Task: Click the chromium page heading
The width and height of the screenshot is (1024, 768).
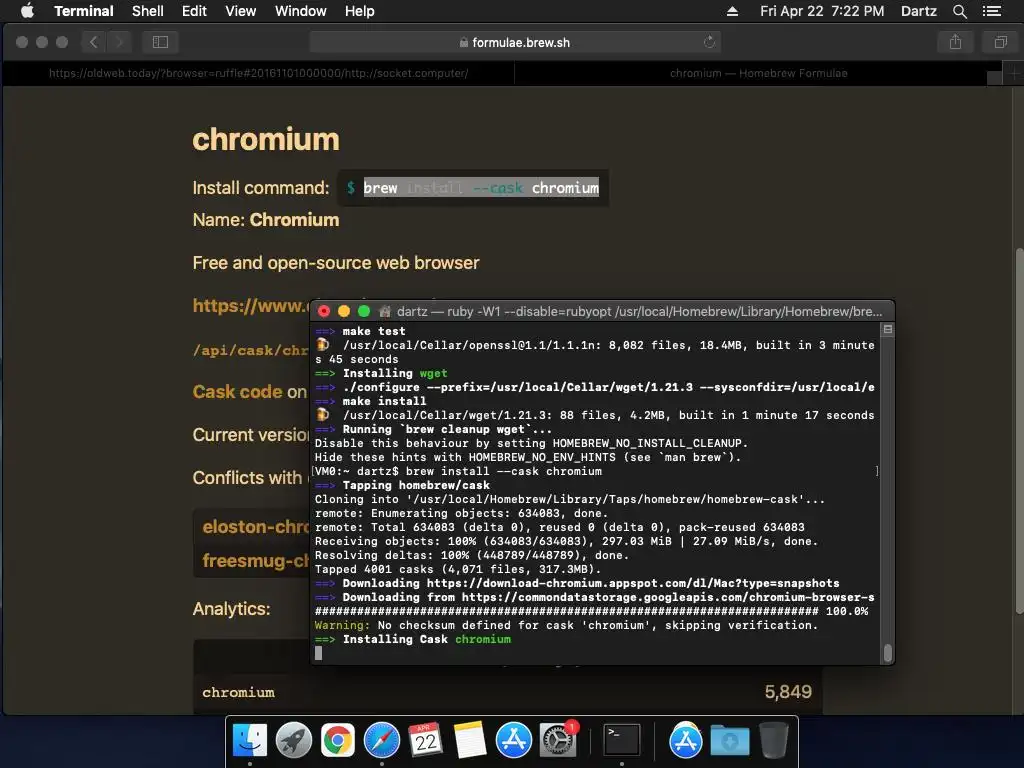Action: click(266, 140)
